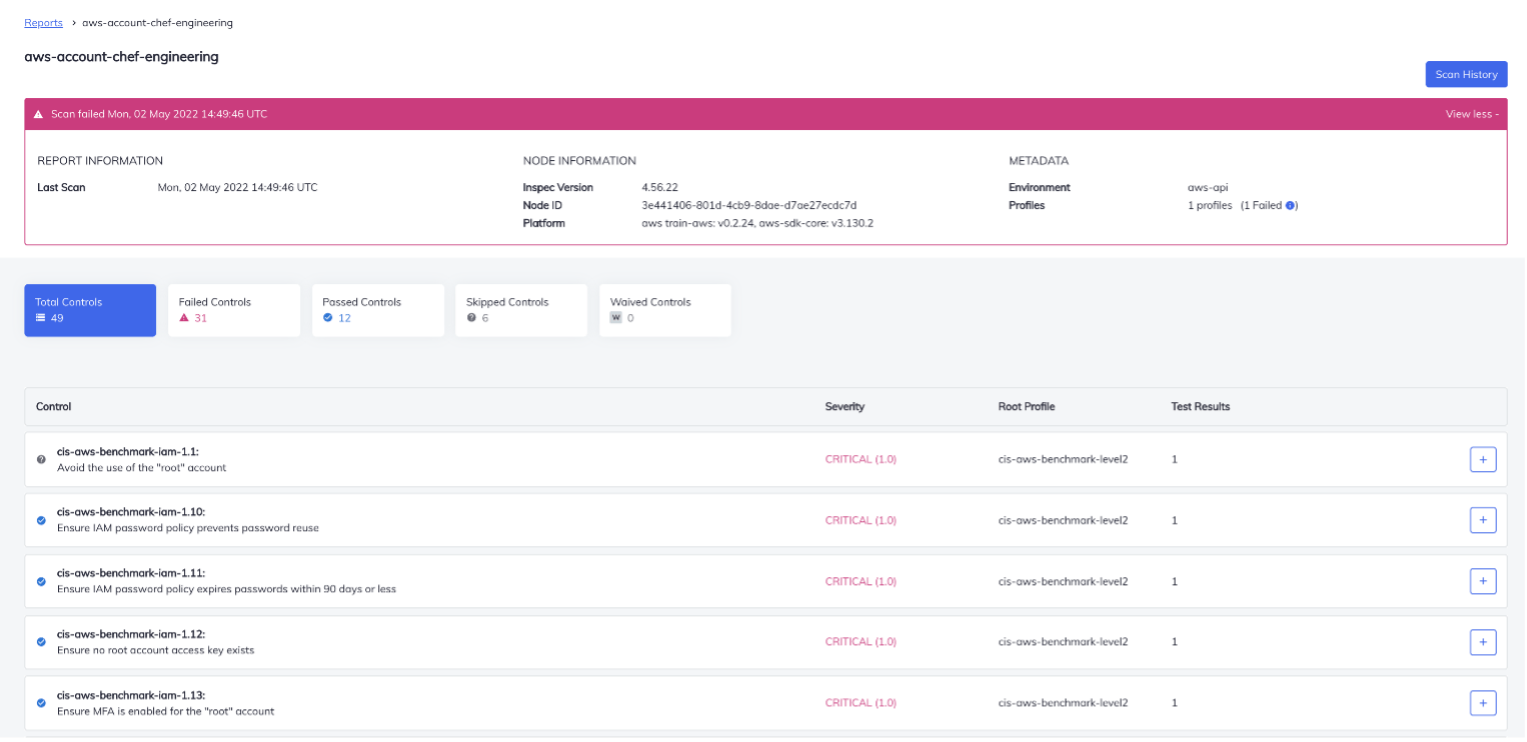Image resolution: width=1527 pixels, height=742 pixels.
Task: Click the passed status icon beside cis-aws-benchmark-iam-1.10
Action: 40,520
